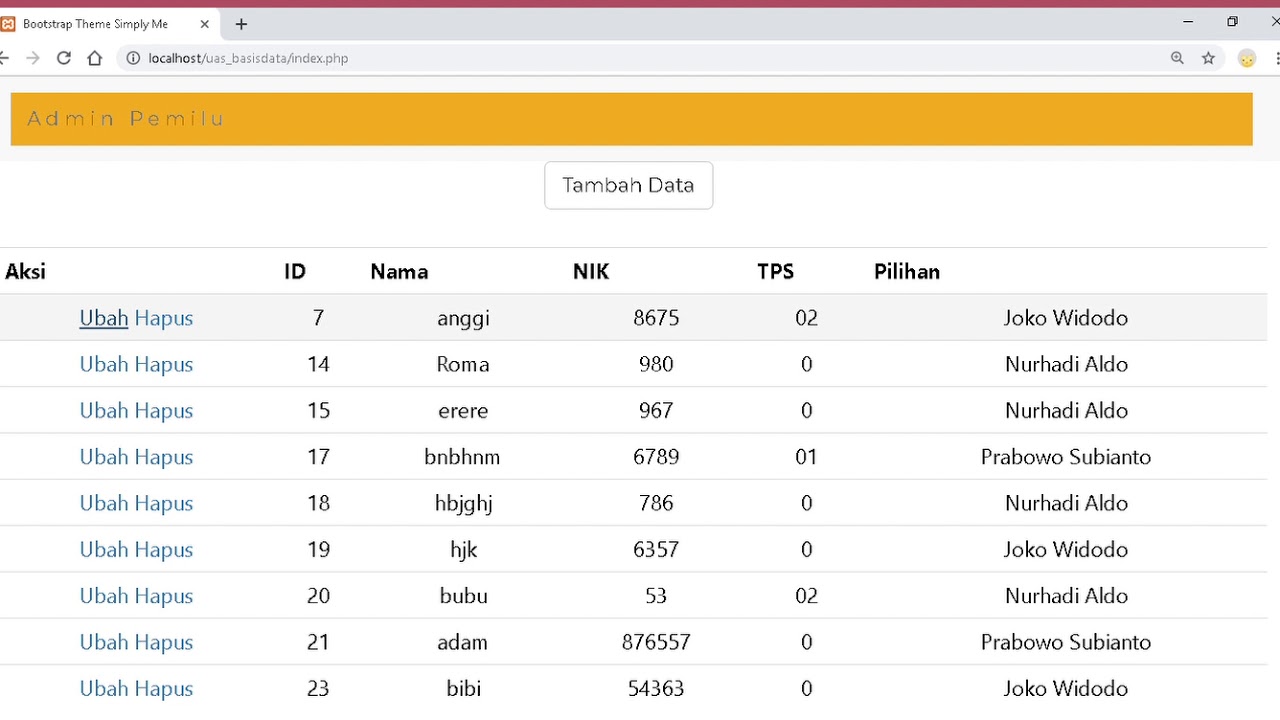Click Hapus link for bibi row
The width and height of the screenshot is (1280, 720).
[164, 688]
